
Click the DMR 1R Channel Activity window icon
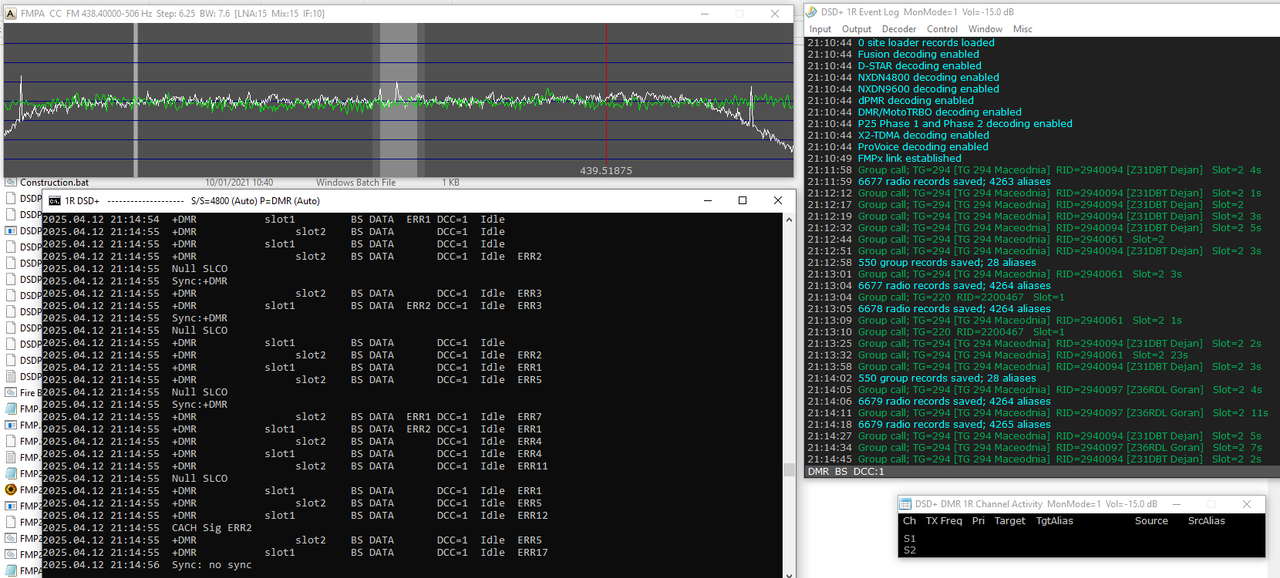click(906, 504)
